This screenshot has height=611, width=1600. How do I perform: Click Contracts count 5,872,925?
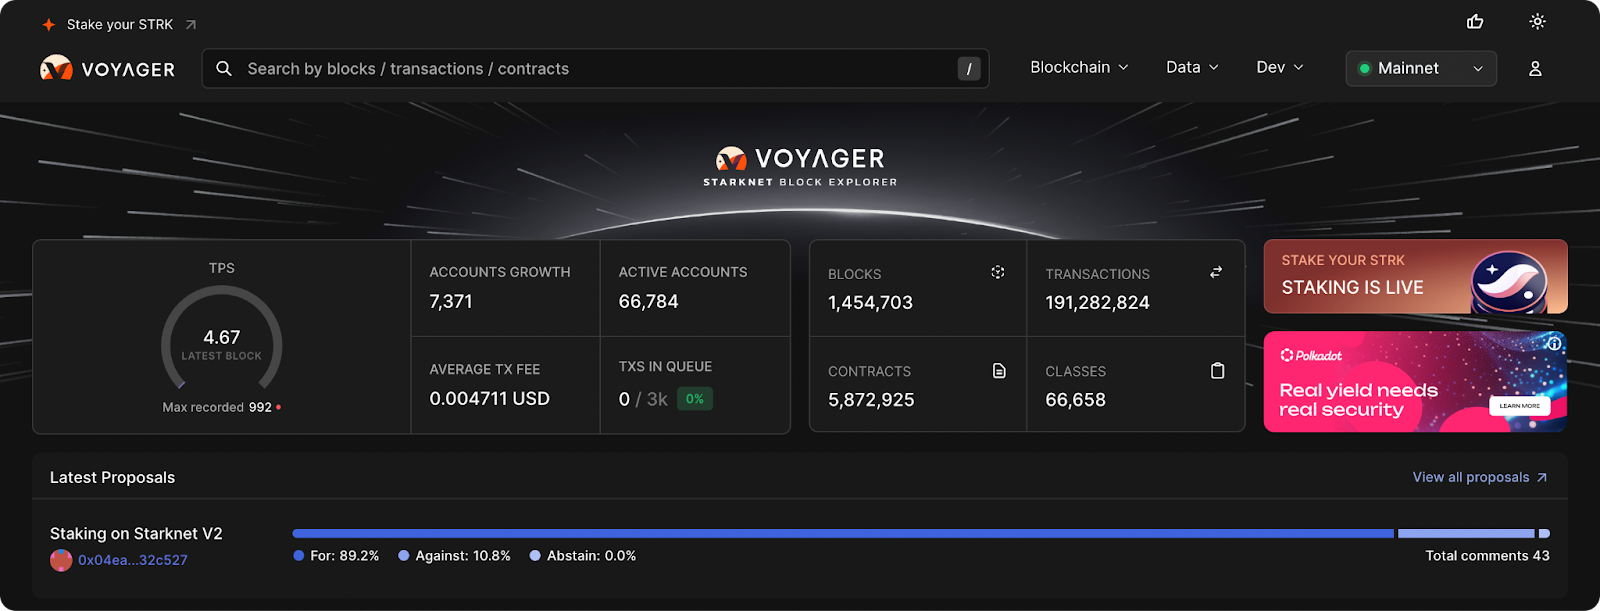point(871,400)
